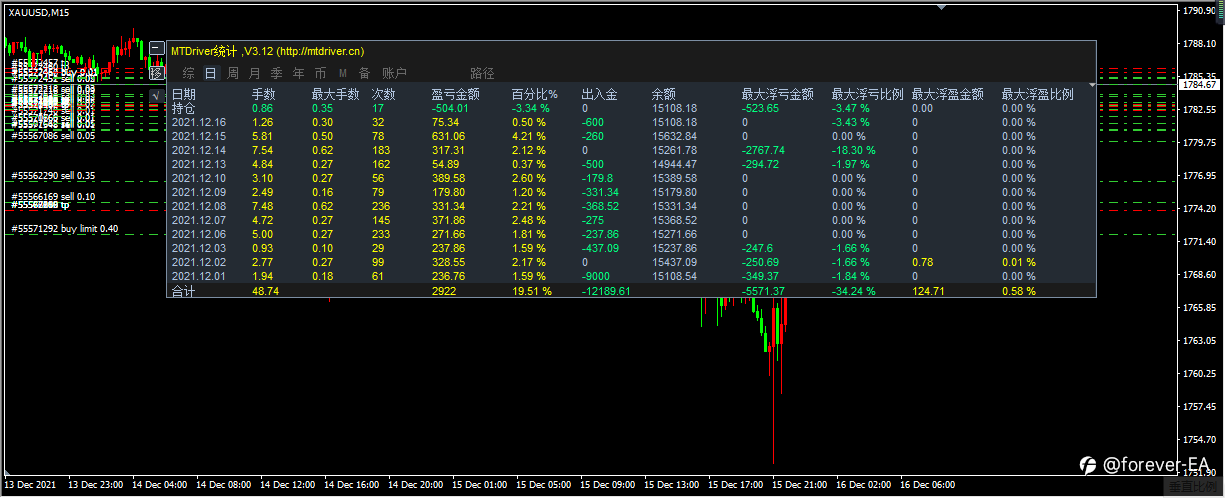Click order label #55566169 sell 0.10 on chart

(x=53, y=197)
